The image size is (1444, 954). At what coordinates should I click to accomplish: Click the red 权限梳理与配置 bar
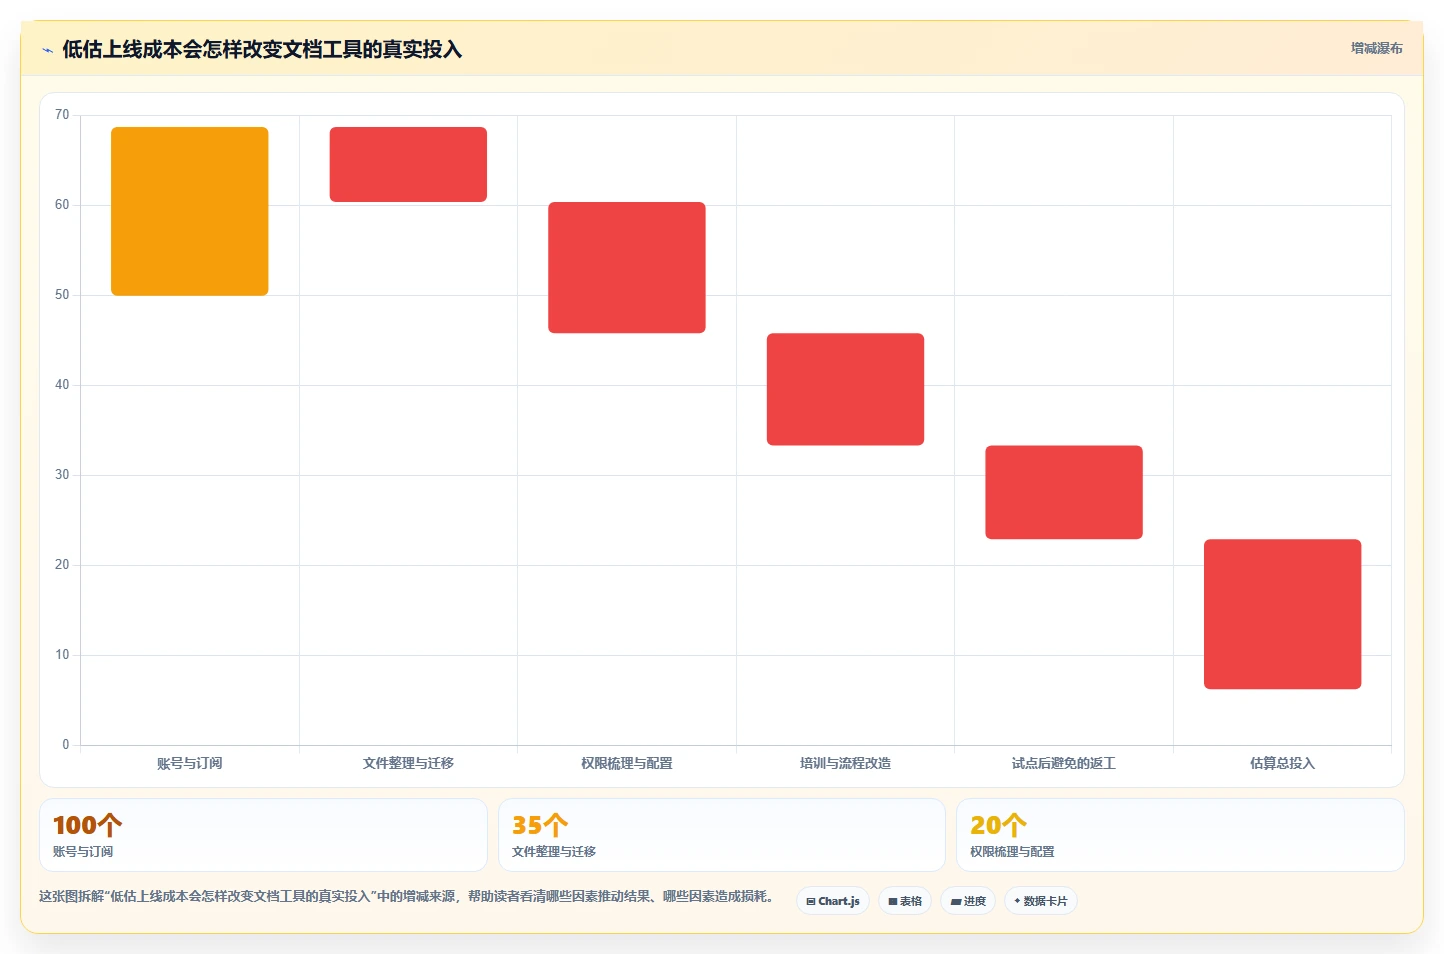tap(627, 267)
